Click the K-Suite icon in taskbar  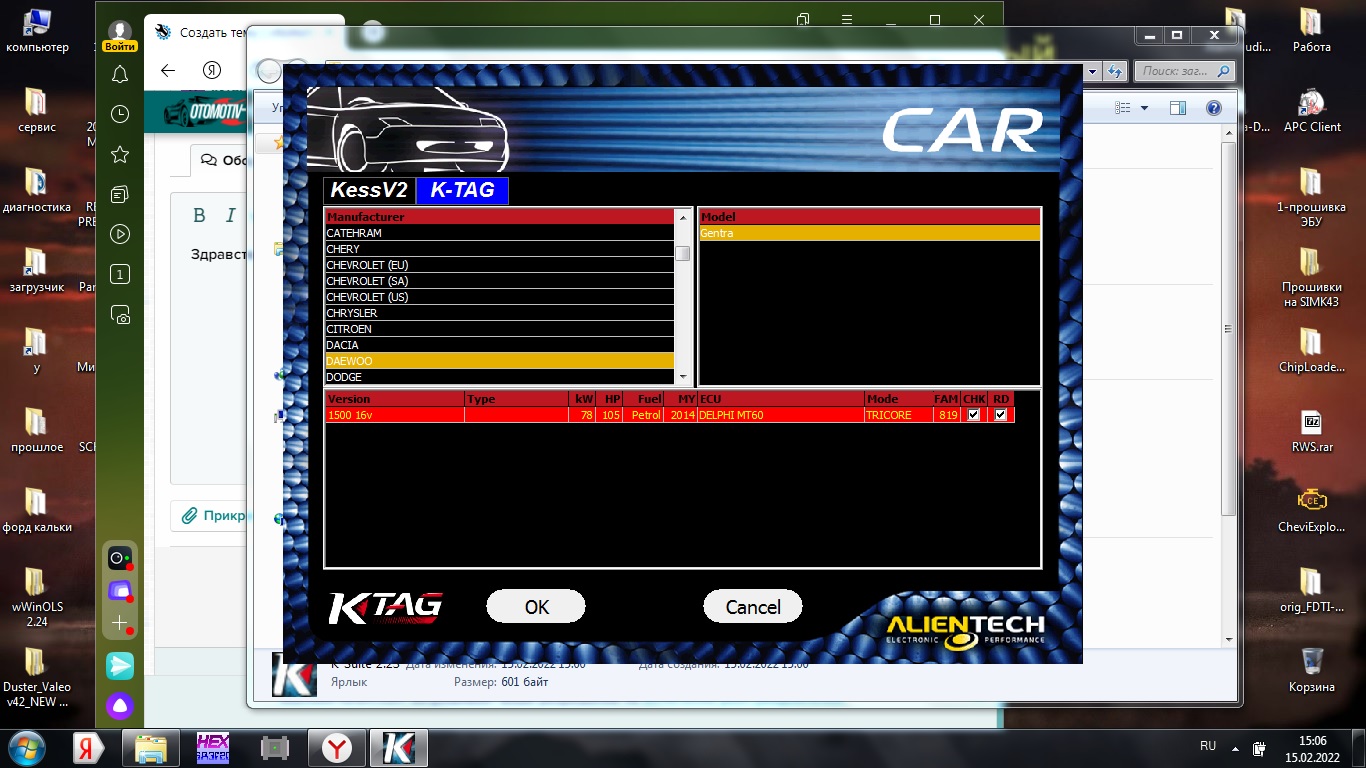coord(399,748)
